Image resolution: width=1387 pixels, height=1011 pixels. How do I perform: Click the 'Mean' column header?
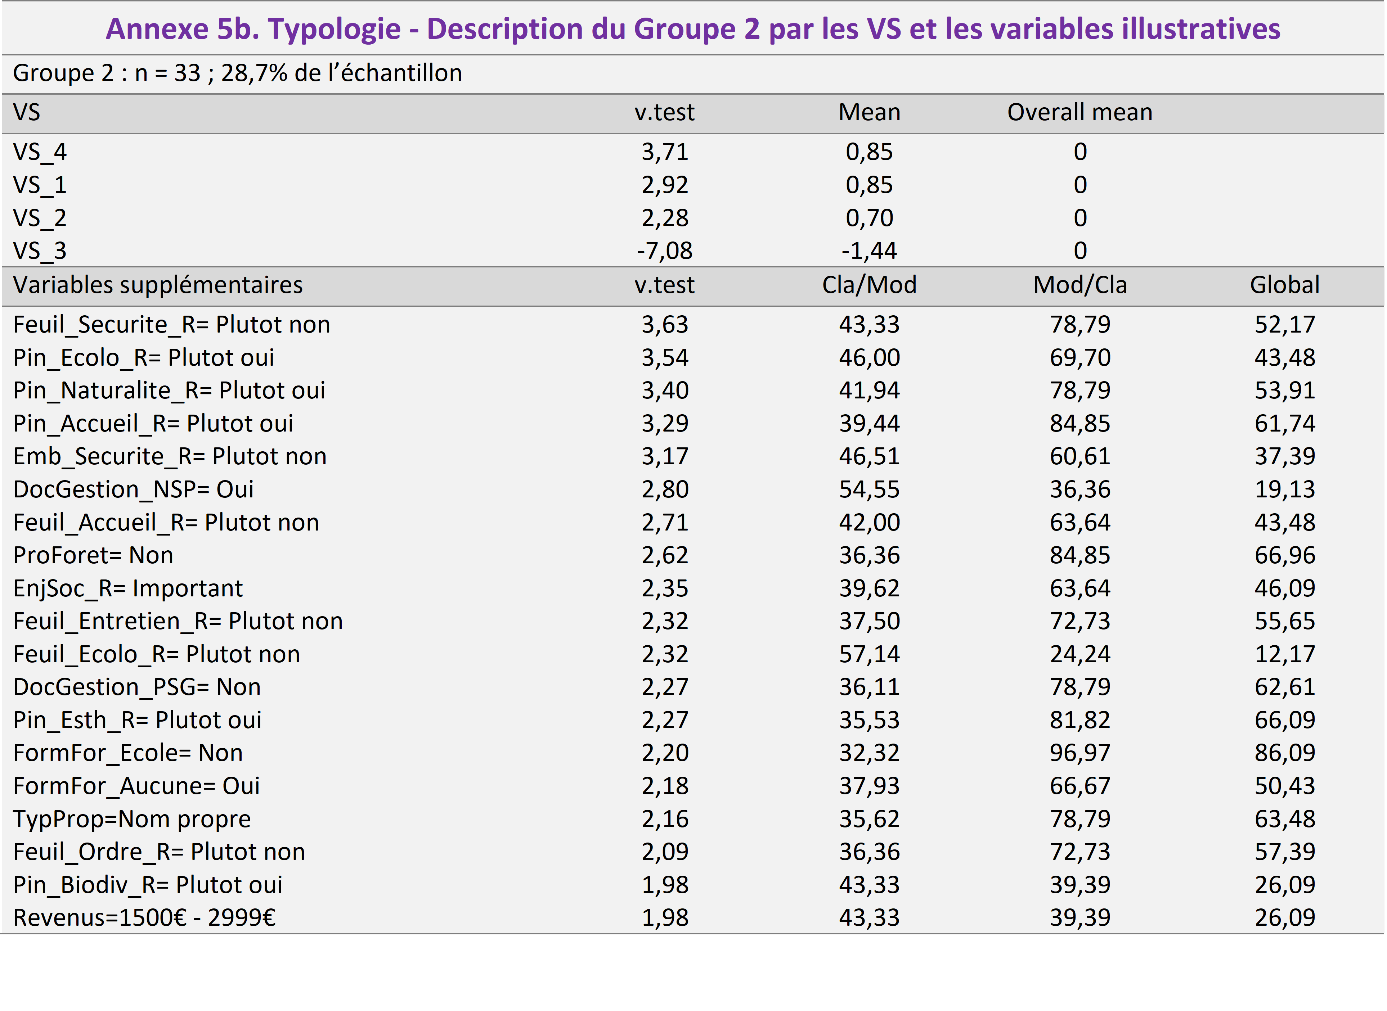pos(869,112)
